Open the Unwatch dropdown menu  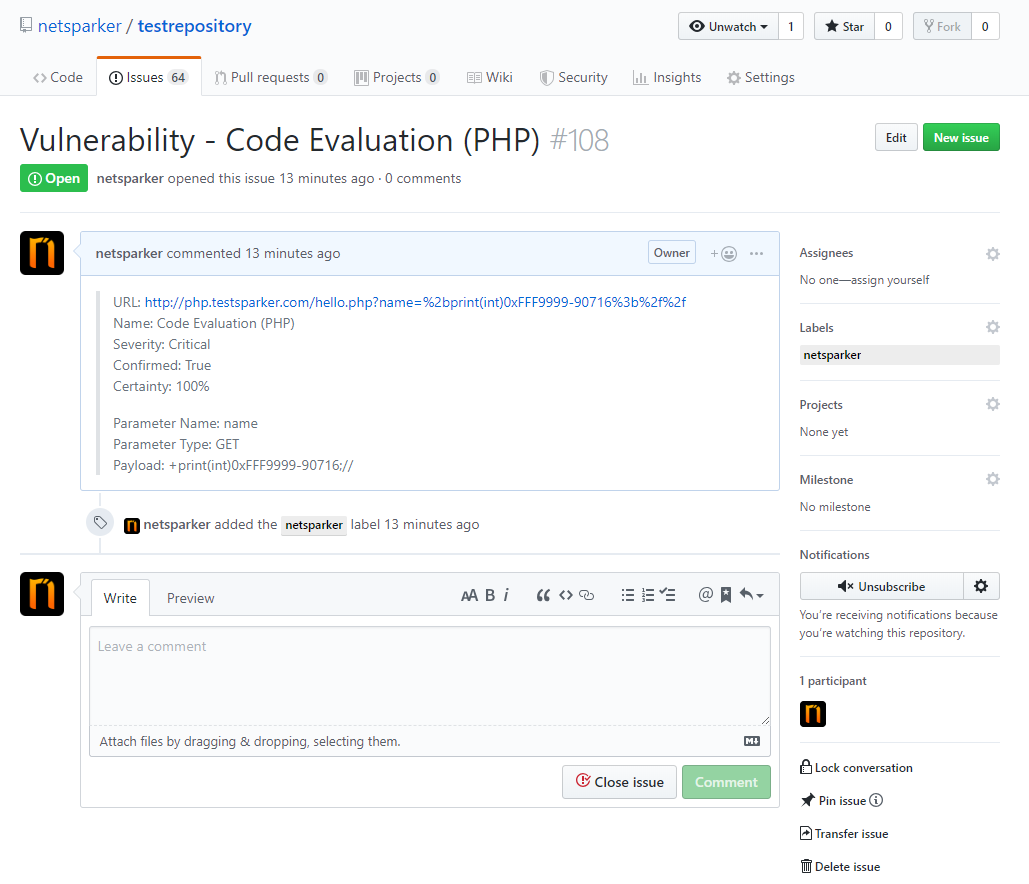[727, 26]
